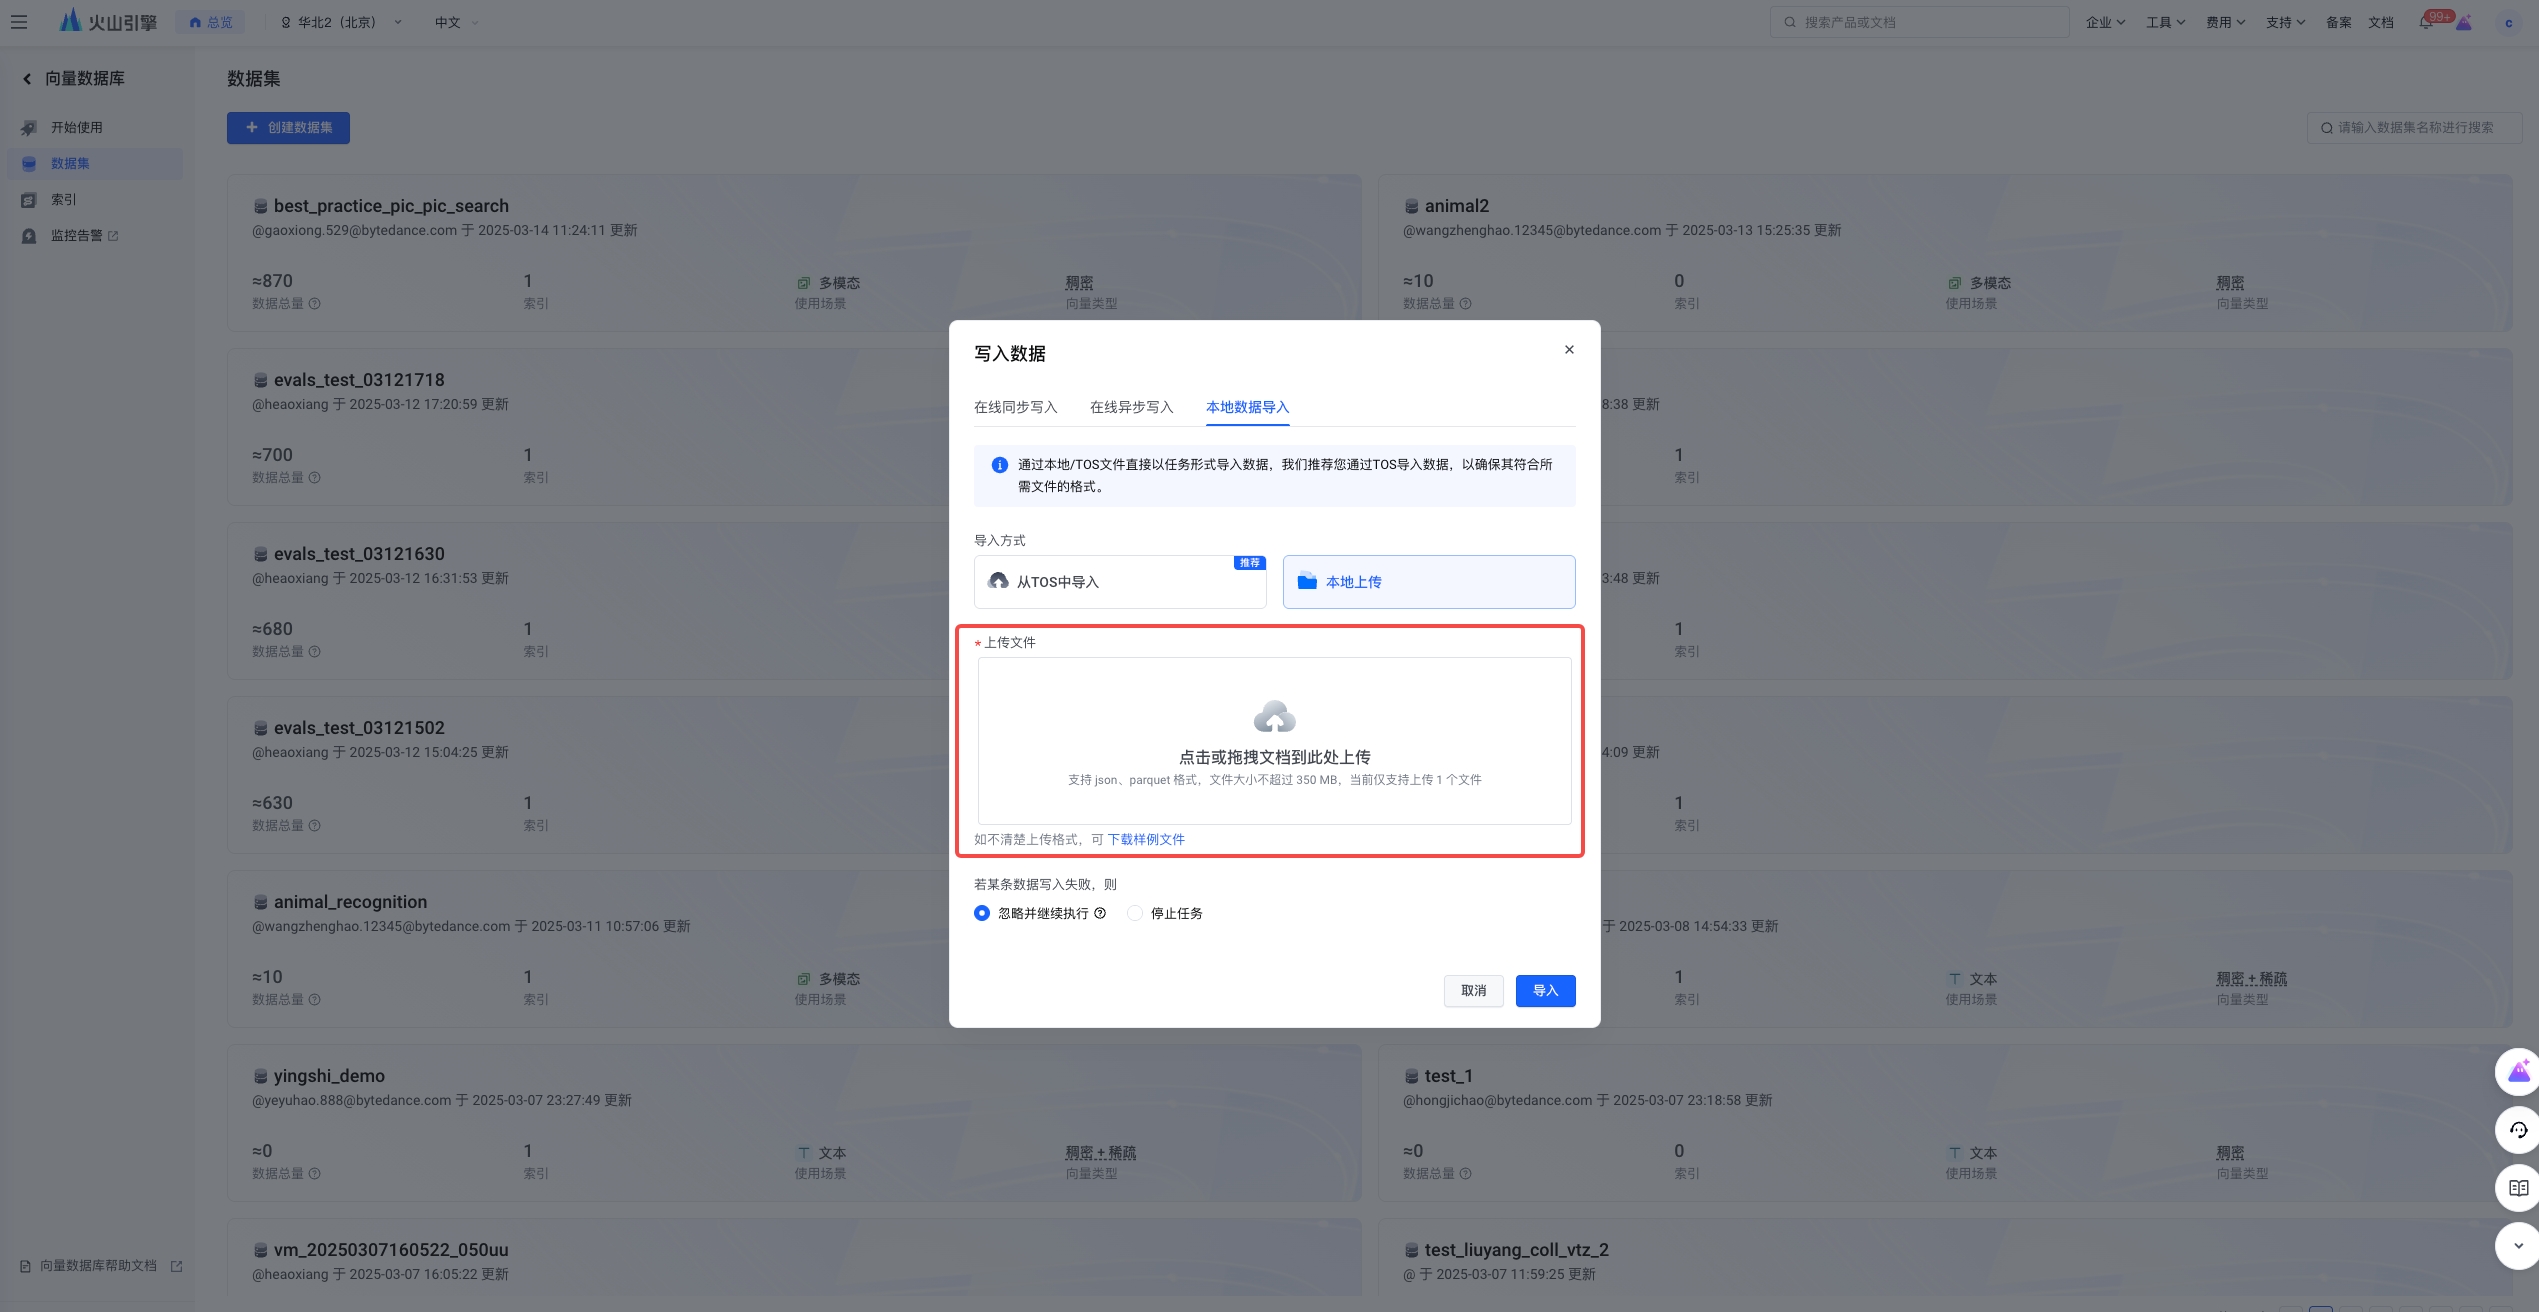Choose 本地上传 import method
This screenshot has width=2539, height=1312.
pyautogui.click(x=1429, y=582)
